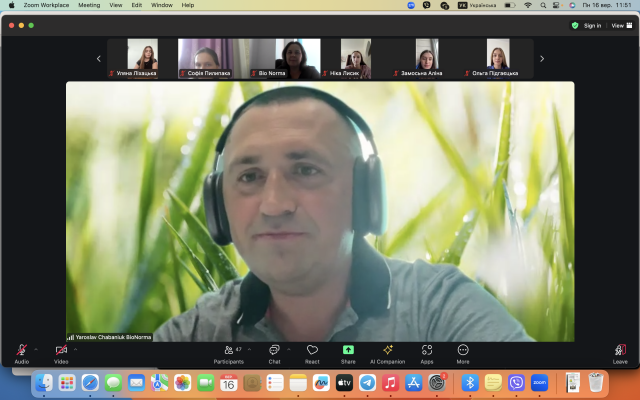The image size is (640, 400).
Task: Open Mail from the Dock
Action: (x=136, y=383)
